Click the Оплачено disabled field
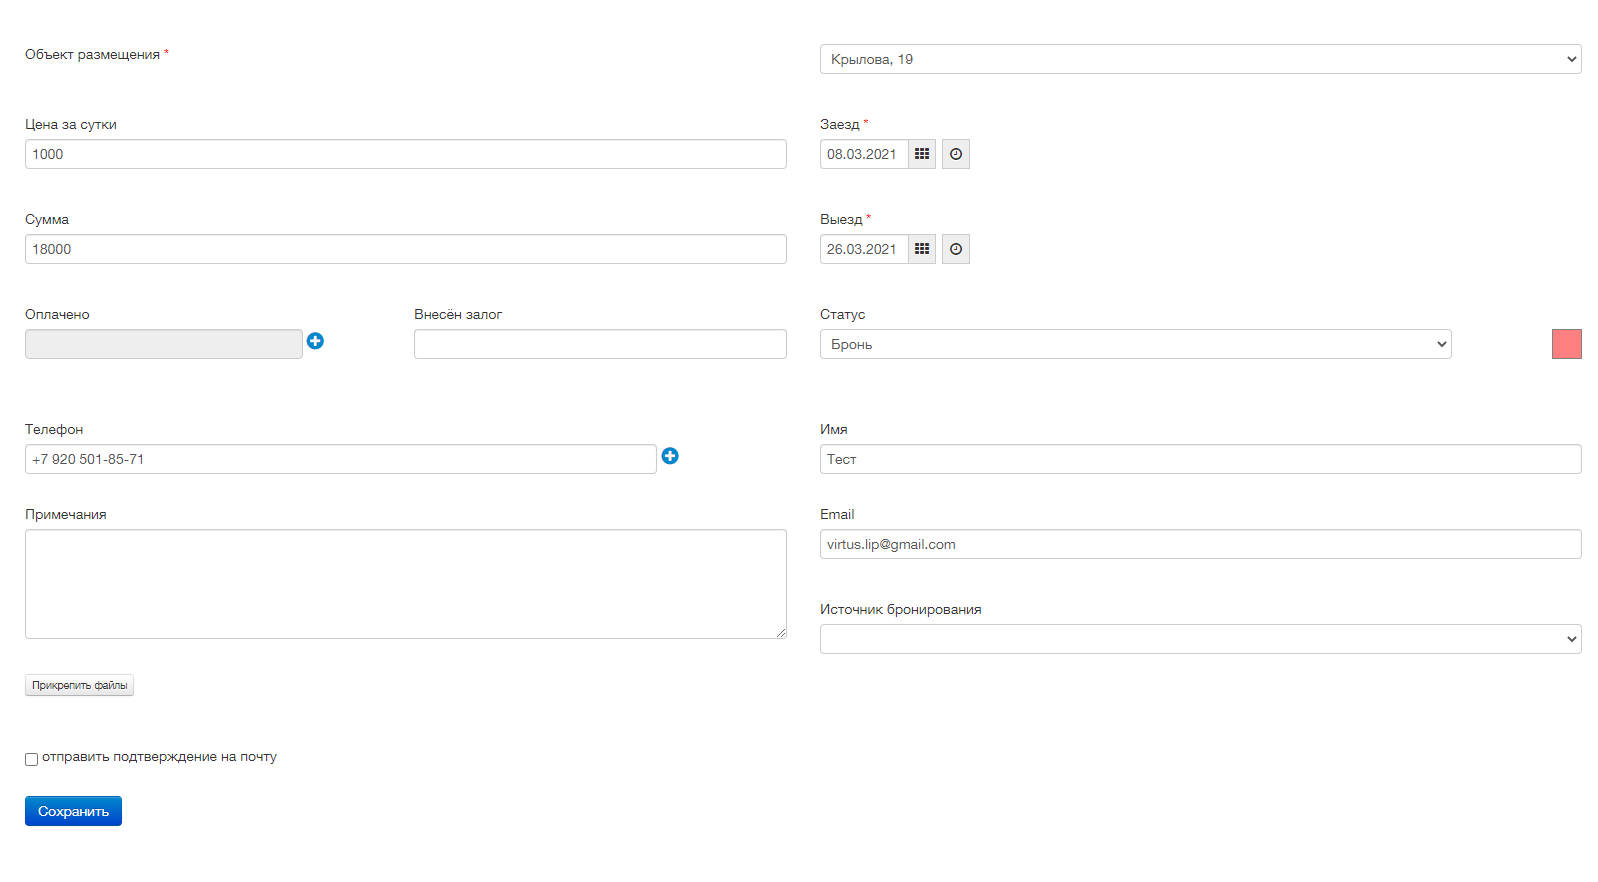 164,344
